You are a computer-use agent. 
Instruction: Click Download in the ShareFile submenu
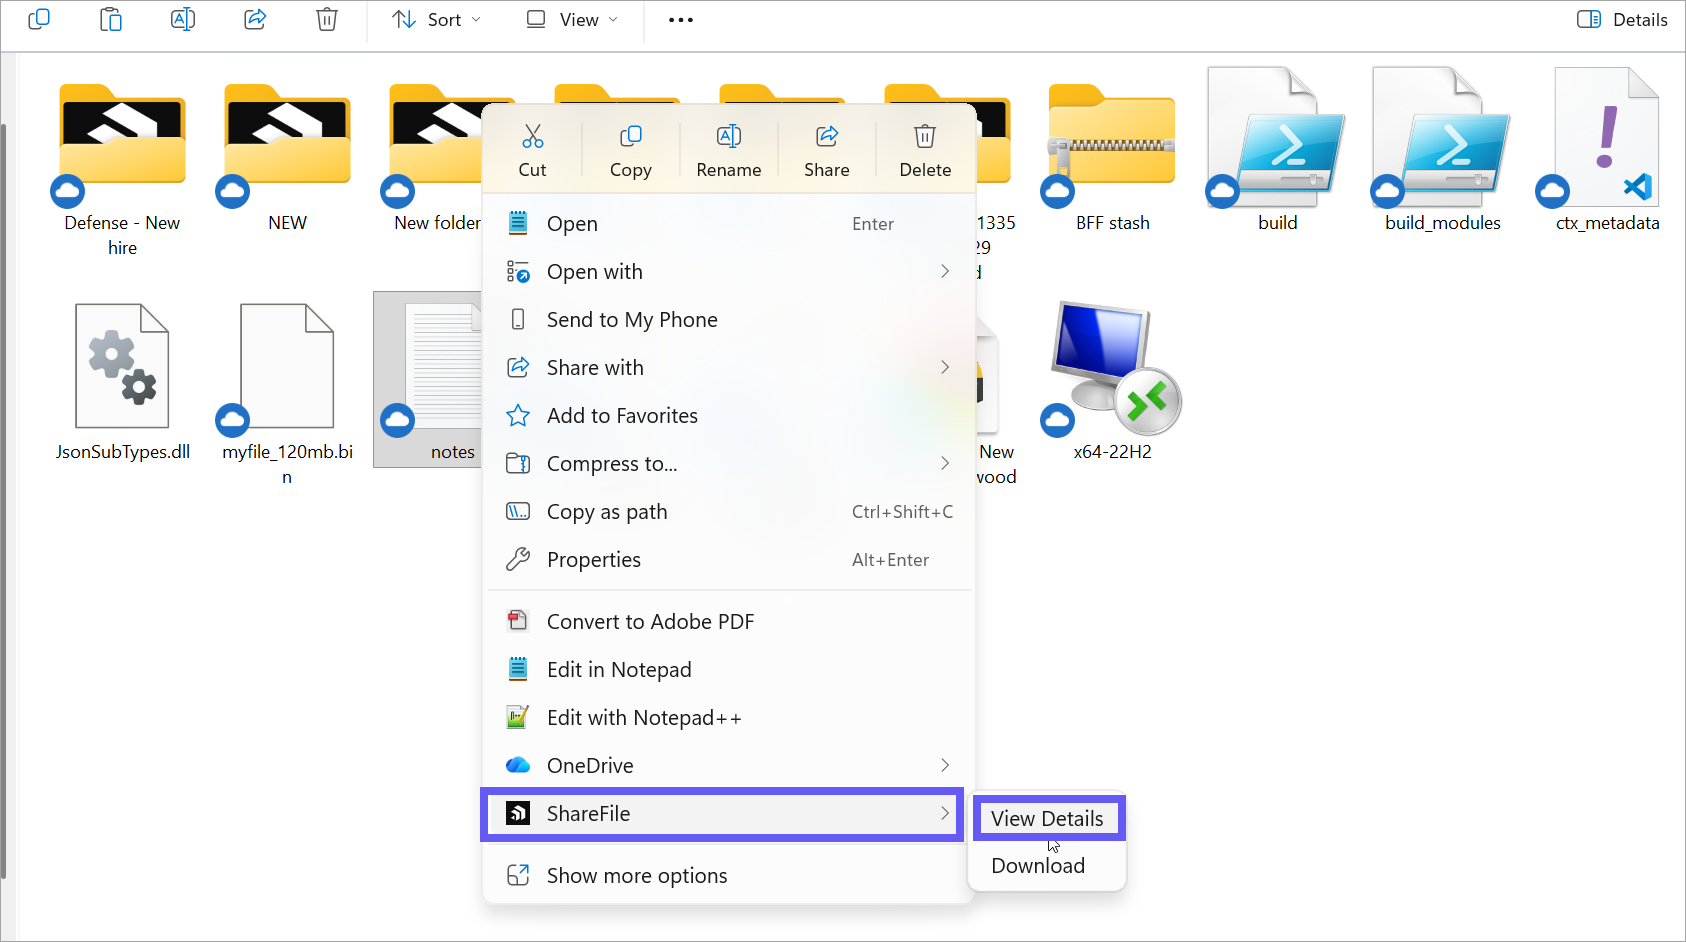(x=1037, y=865)
